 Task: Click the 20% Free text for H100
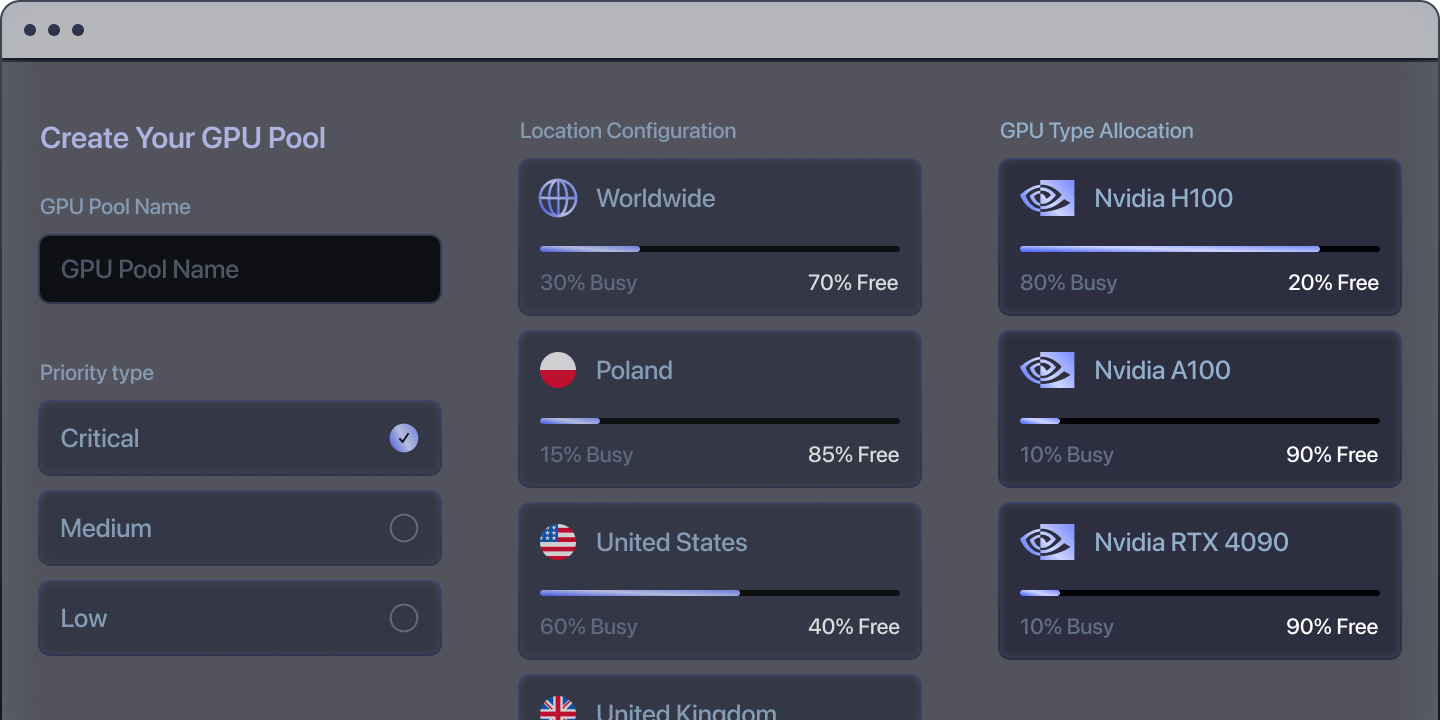(x=1333, y=283)
